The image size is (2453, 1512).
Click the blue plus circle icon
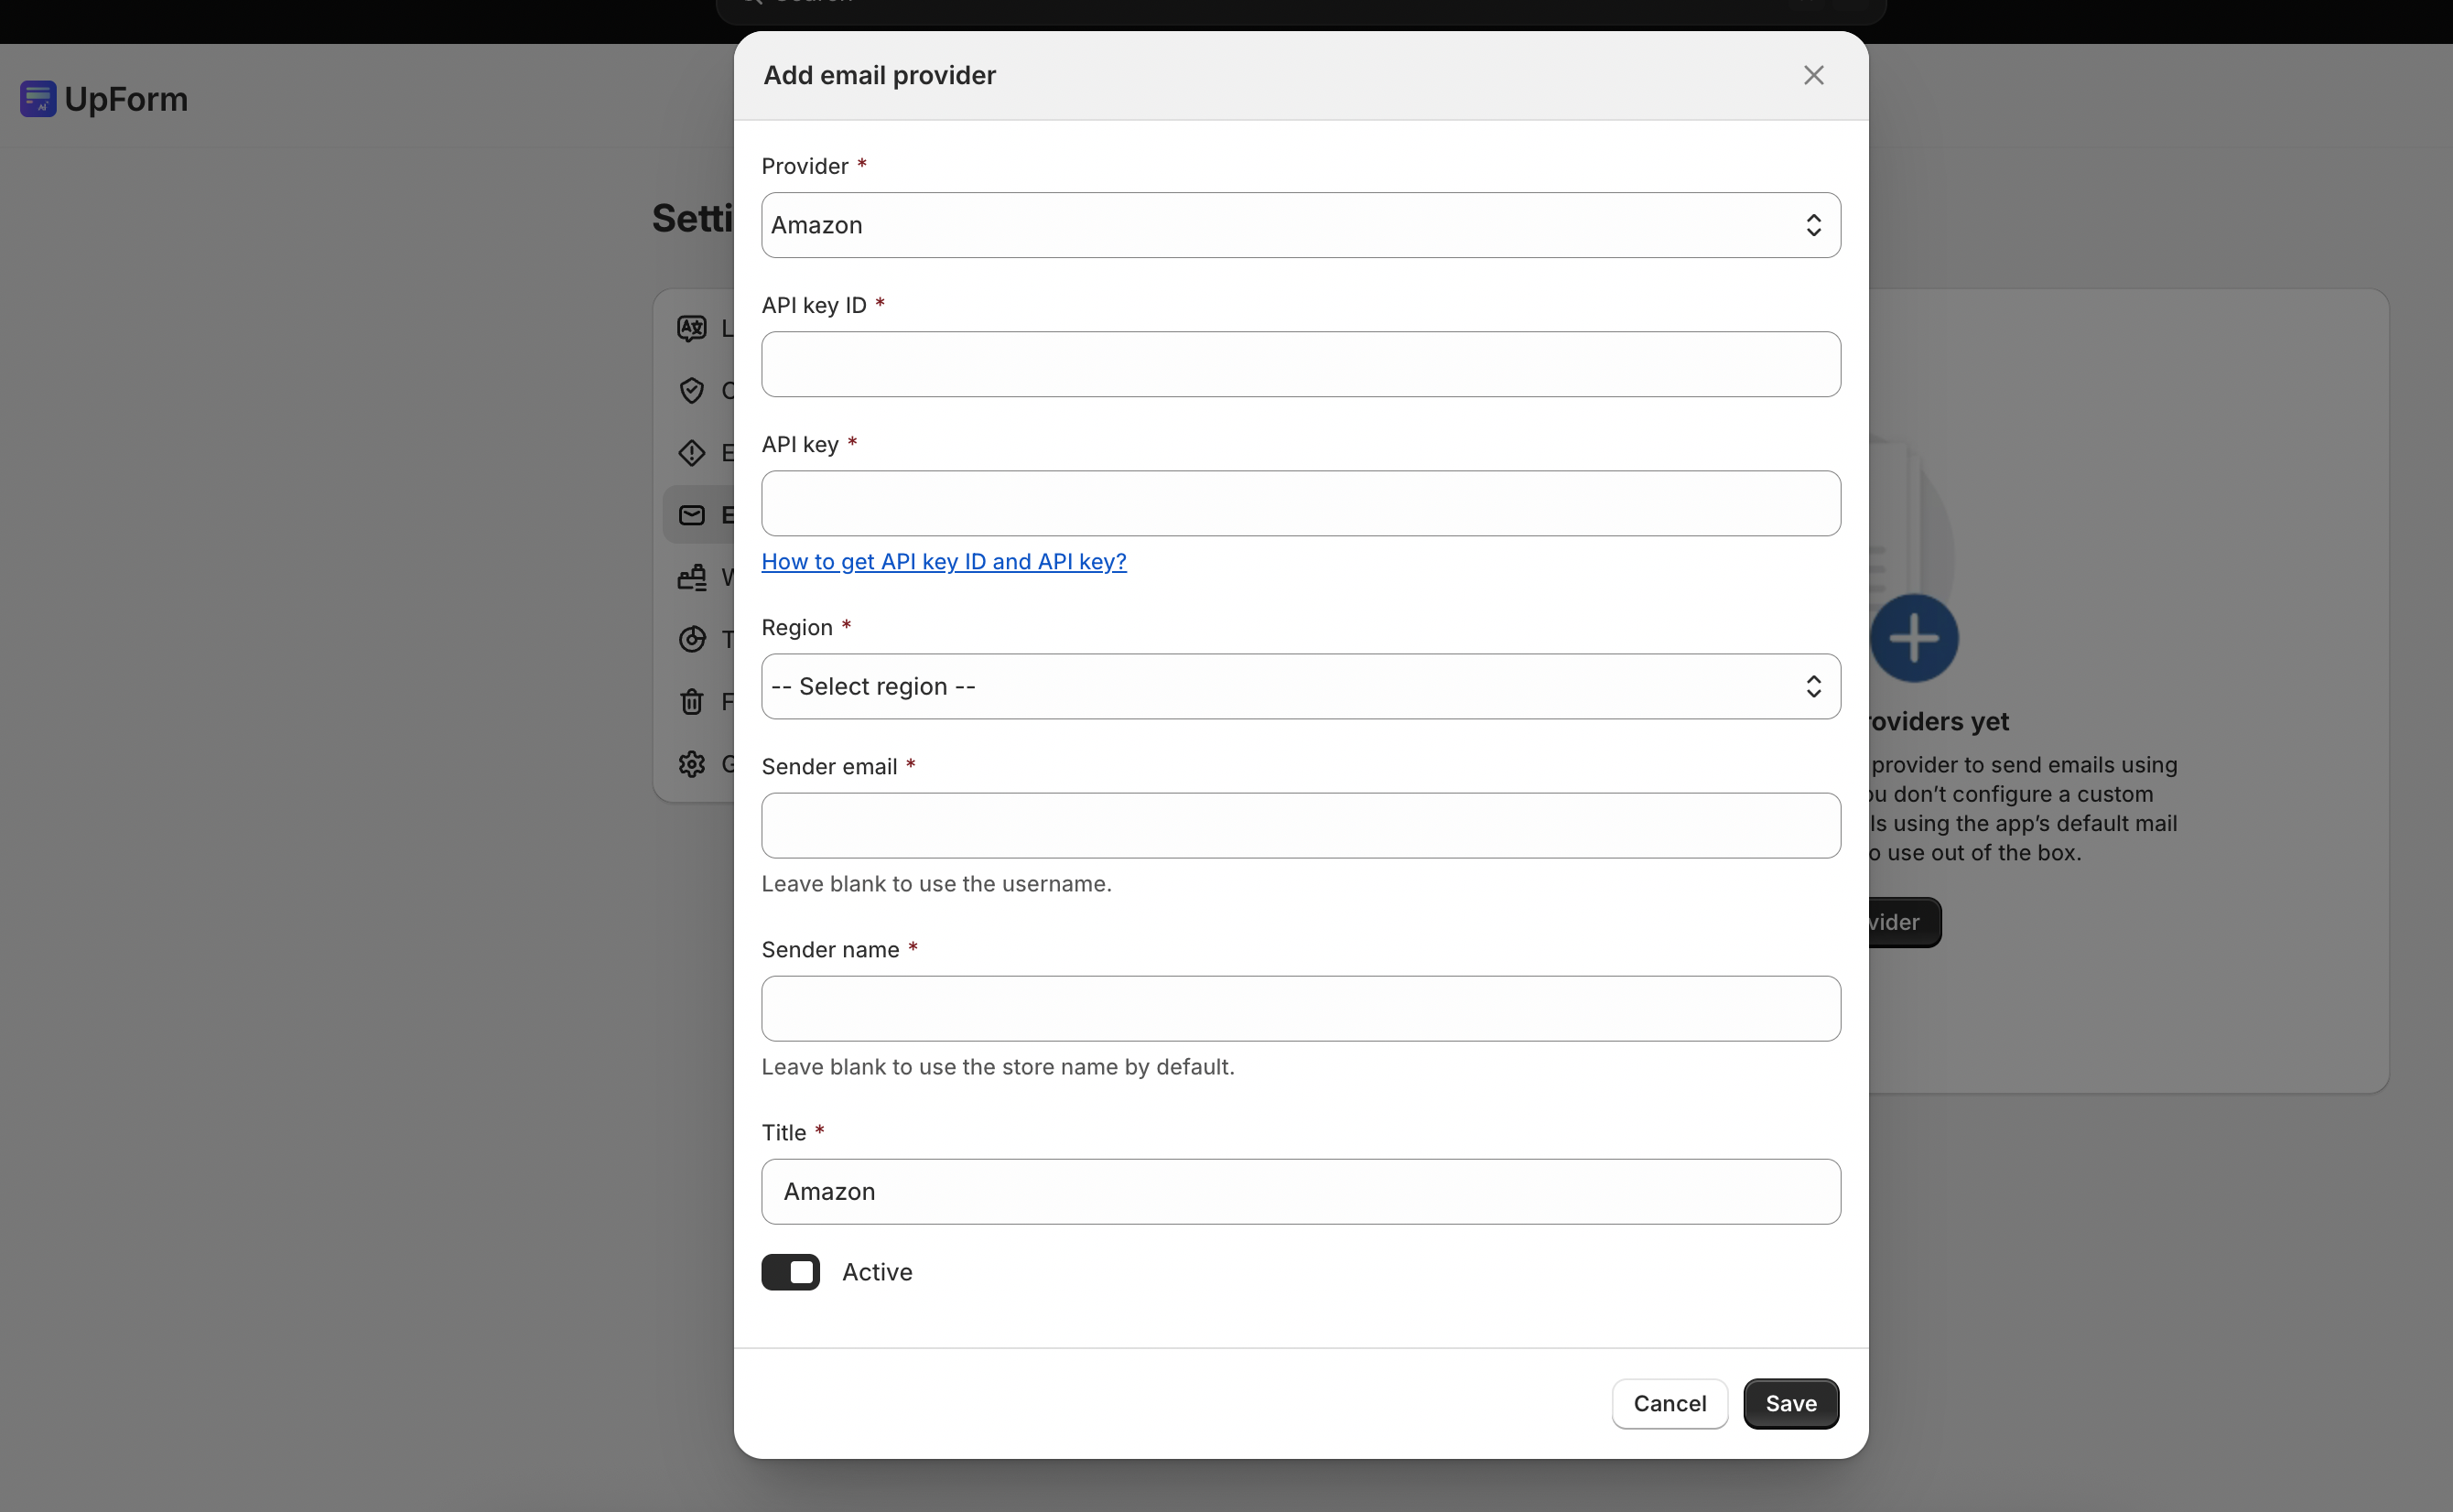pyautogui.click(x=1913, y=638)
